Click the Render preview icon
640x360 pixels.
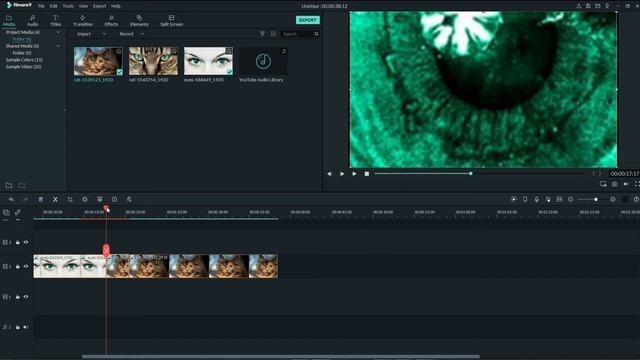coord(513,199)
